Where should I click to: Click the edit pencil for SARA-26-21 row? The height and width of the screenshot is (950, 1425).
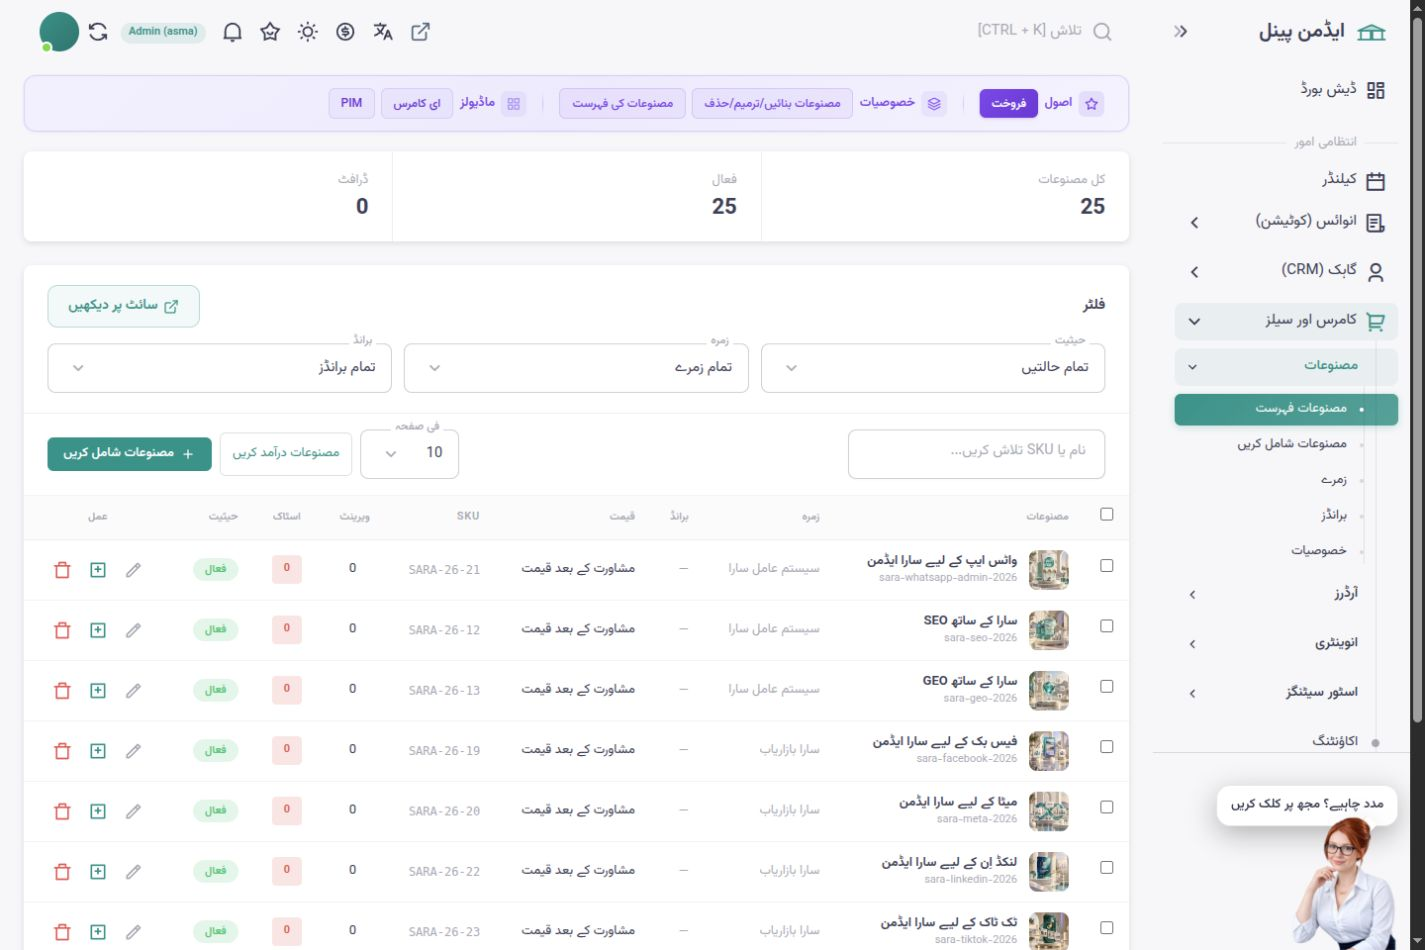(x=133, y=570)
